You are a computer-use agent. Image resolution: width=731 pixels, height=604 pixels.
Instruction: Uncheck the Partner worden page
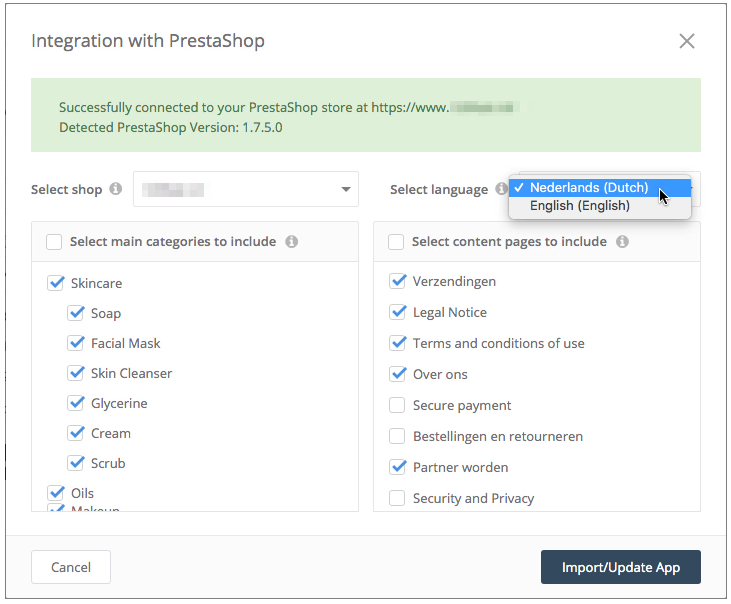point(397,467)
